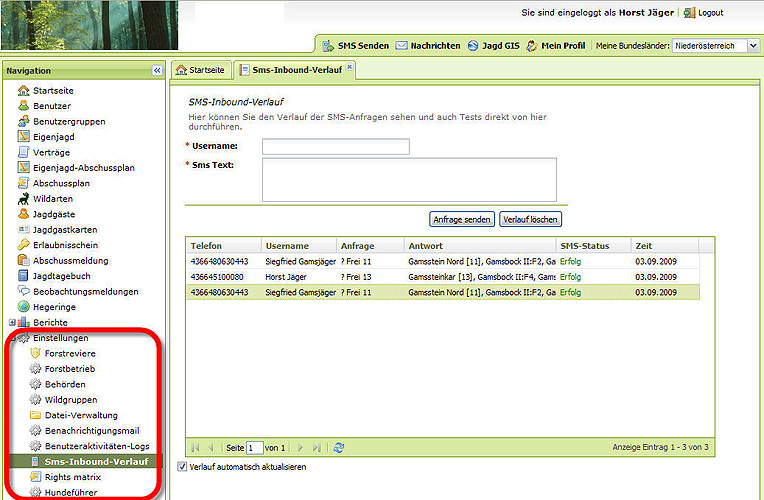This screenshot has height=500, width=764.
Task: Open Behörden in settings tree
Action: point(65,385)
